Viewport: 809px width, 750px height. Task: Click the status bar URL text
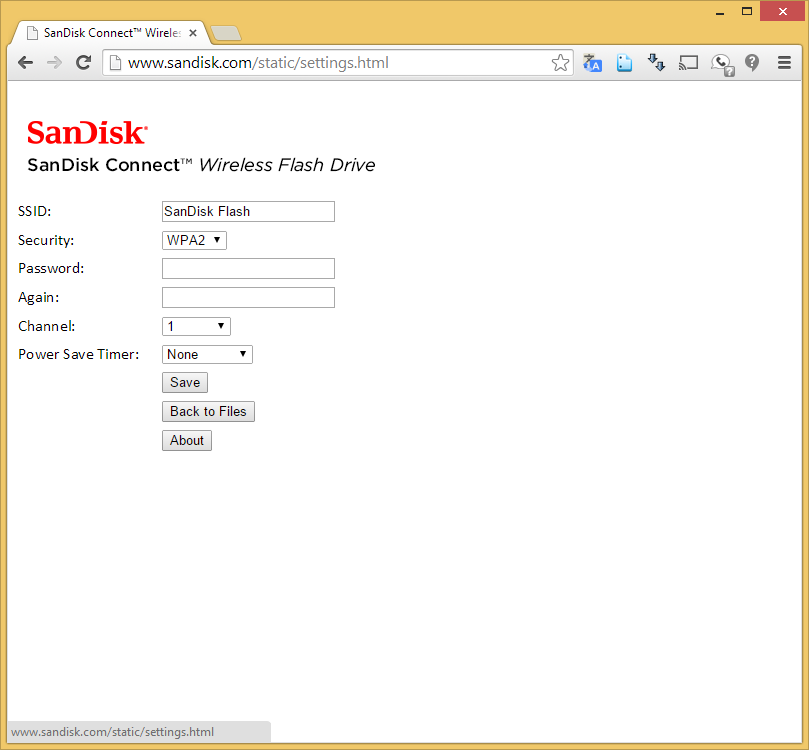point(112,732)
